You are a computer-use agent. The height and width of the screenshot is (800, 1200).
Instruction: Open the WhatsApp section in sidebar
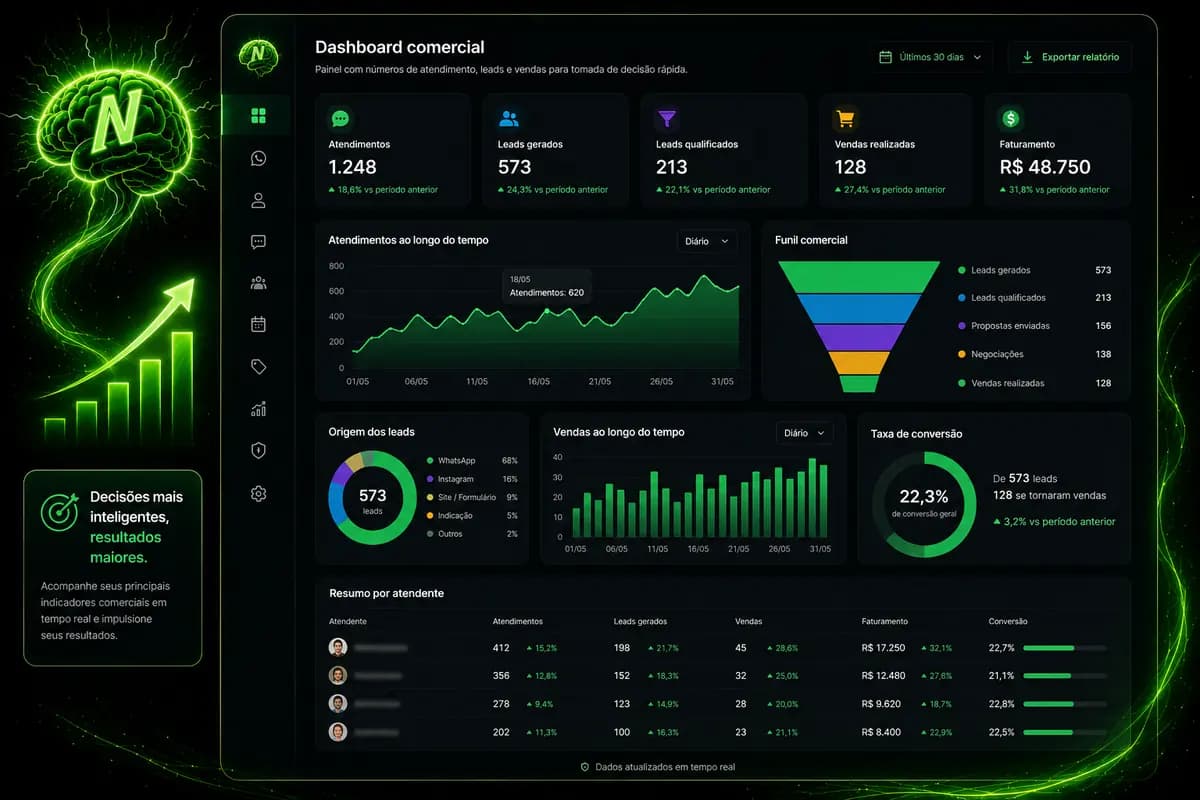[x=258, y=158]
